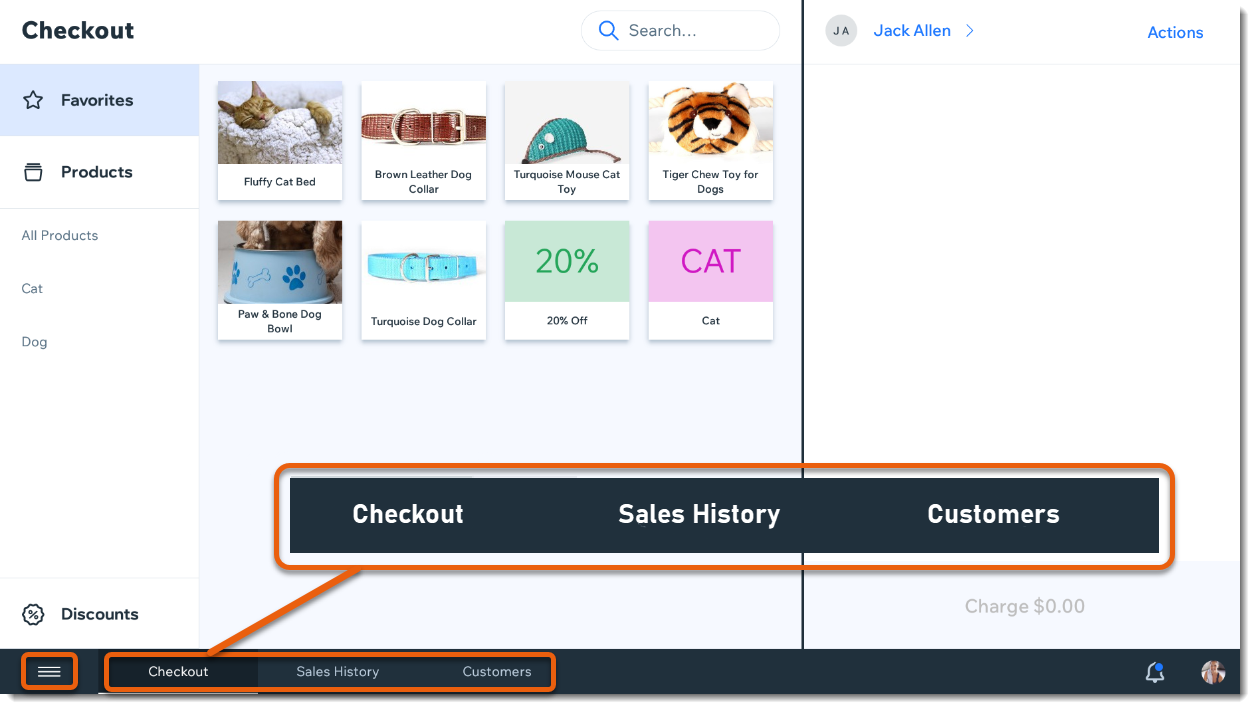Add Brown Leather Dog Collar to cart
1255x709 pixels.
424,141
